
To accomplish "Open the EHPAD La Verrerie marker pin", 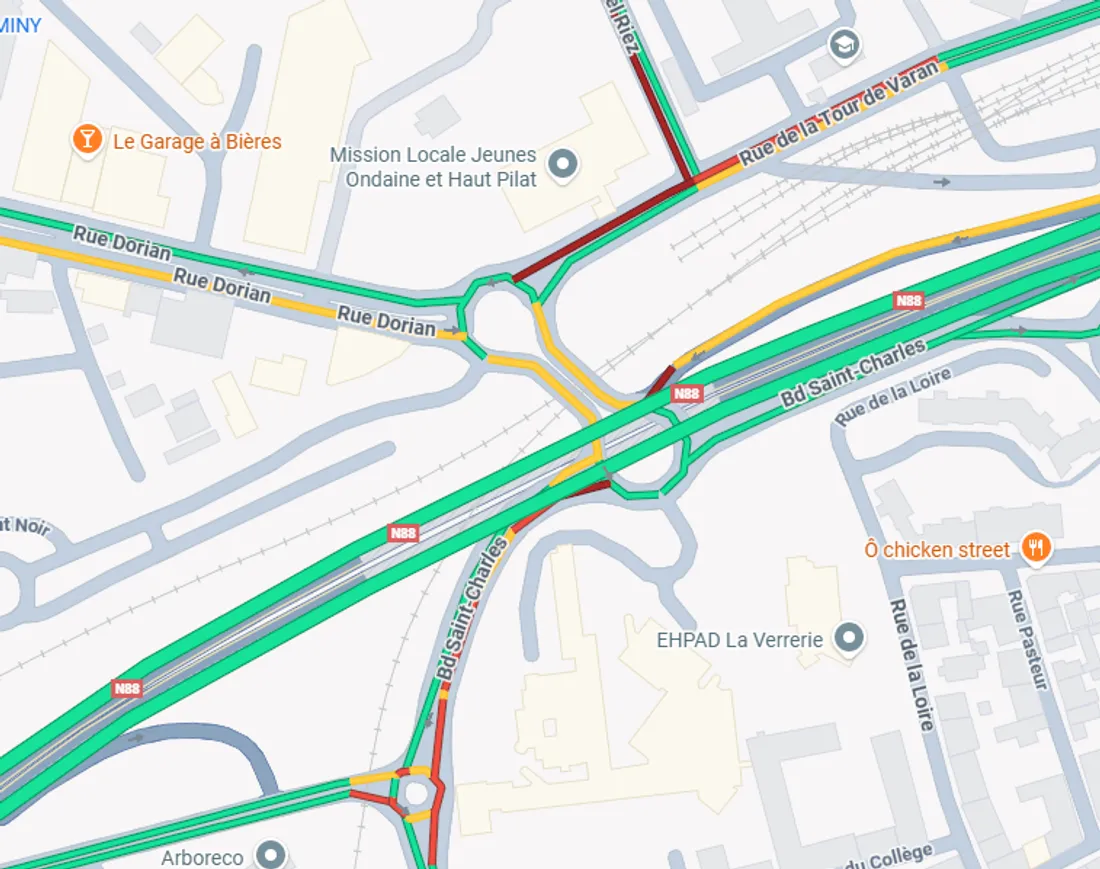I will point(850,638).
